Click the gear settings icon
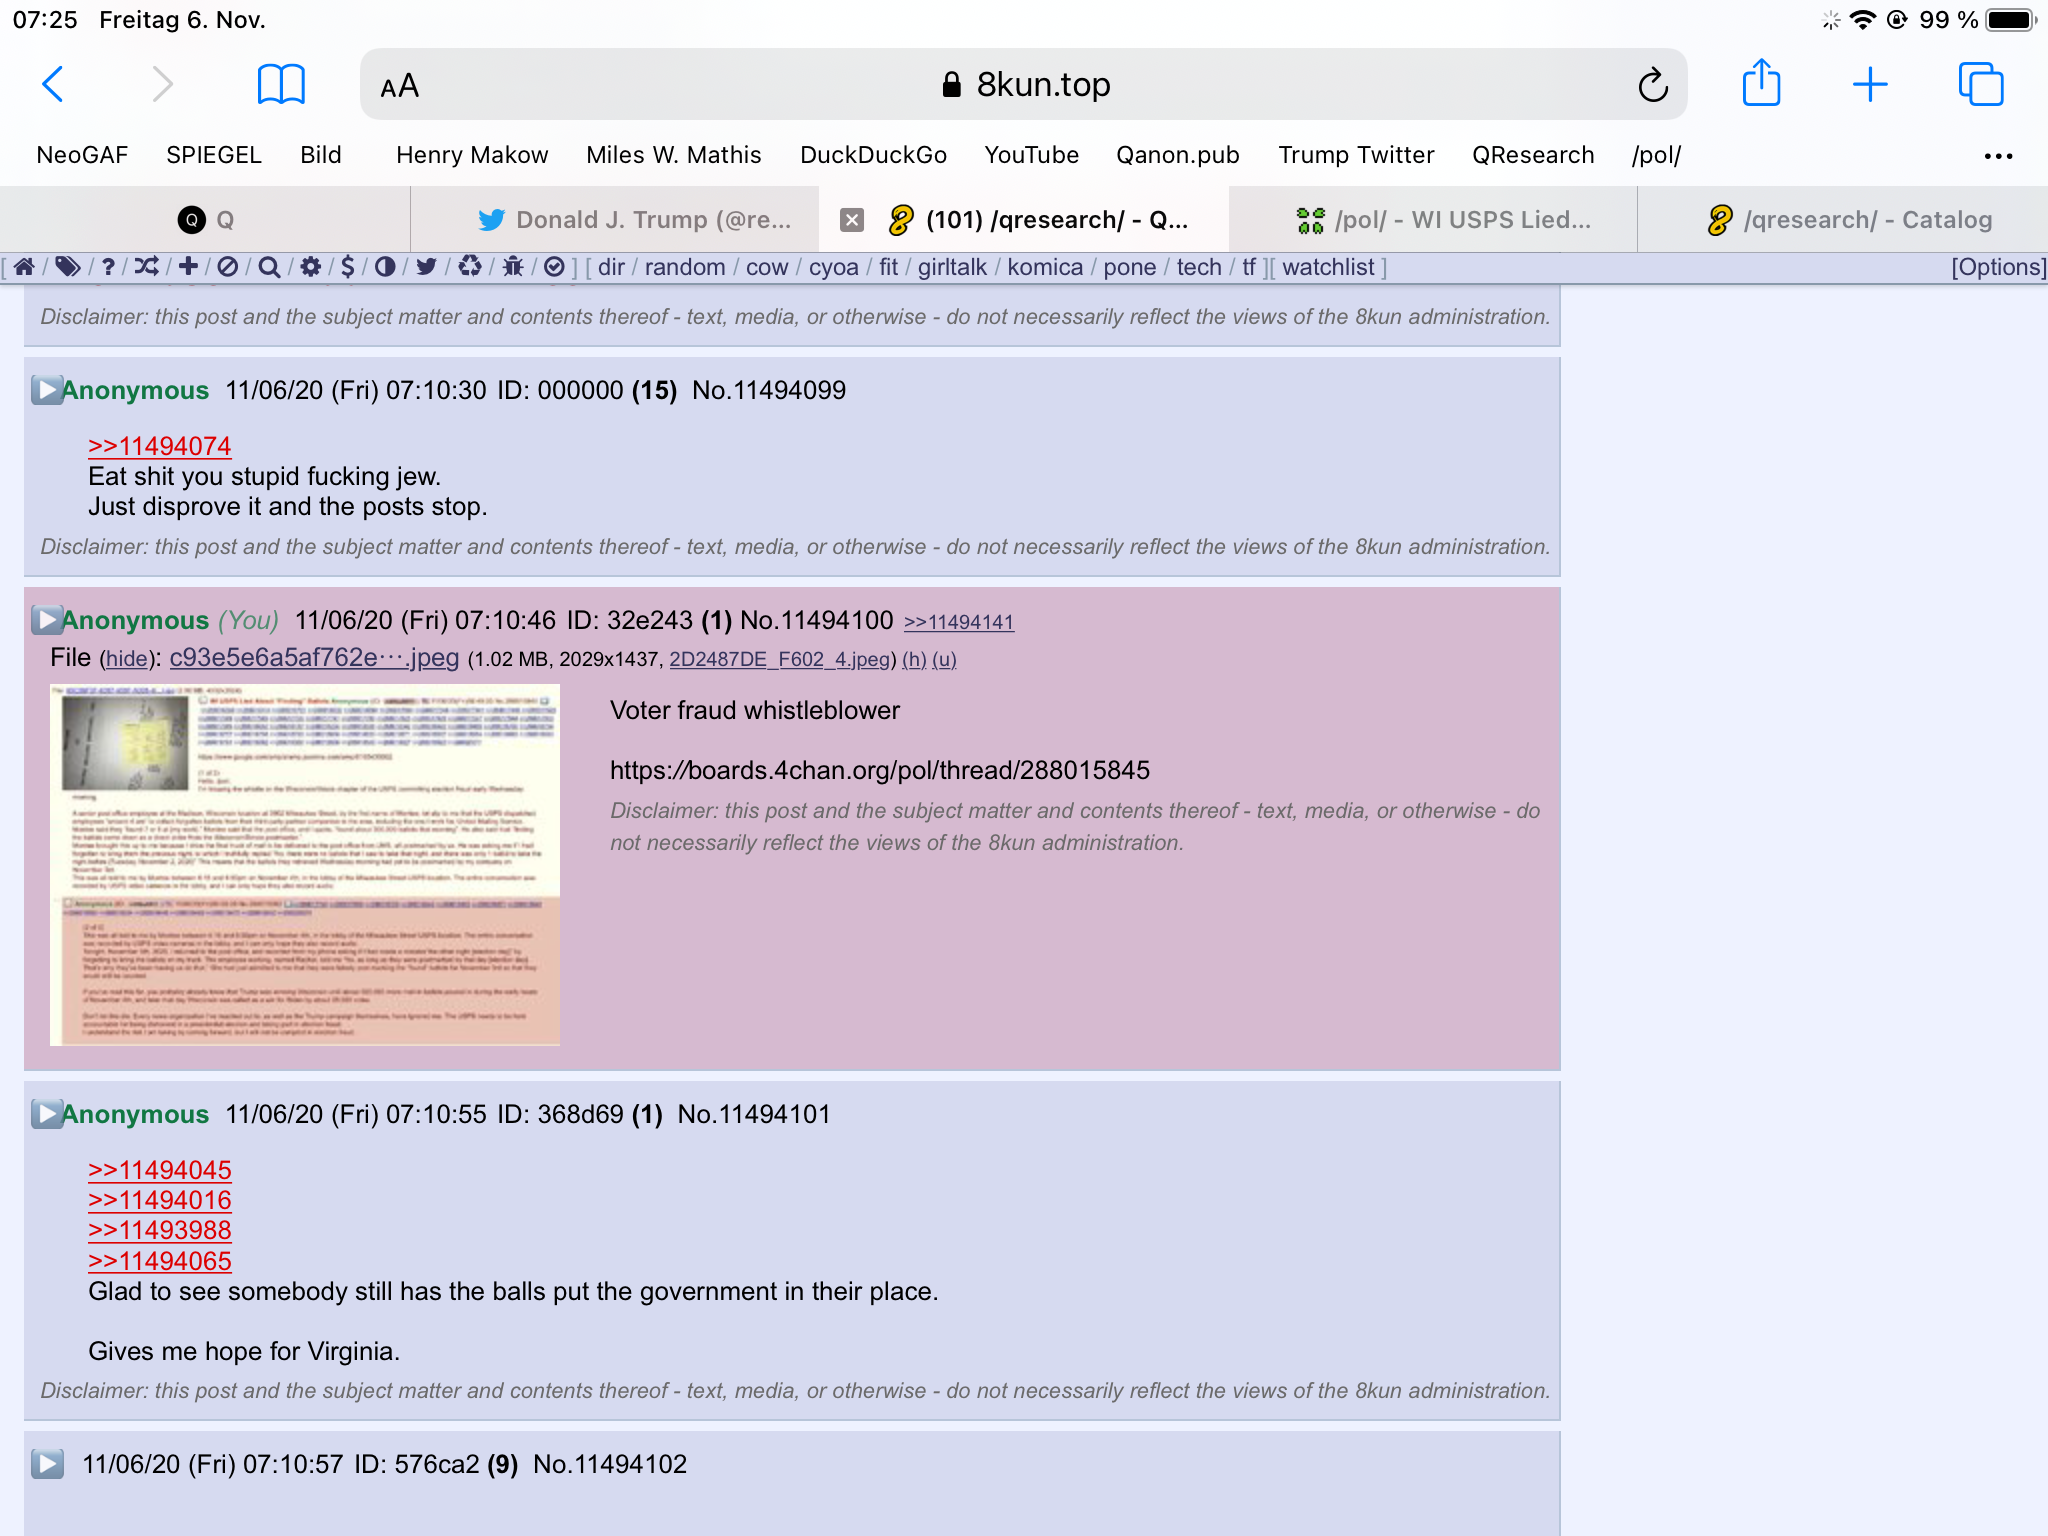This screenshot has width=2048, height=1536. coord(311,267)
